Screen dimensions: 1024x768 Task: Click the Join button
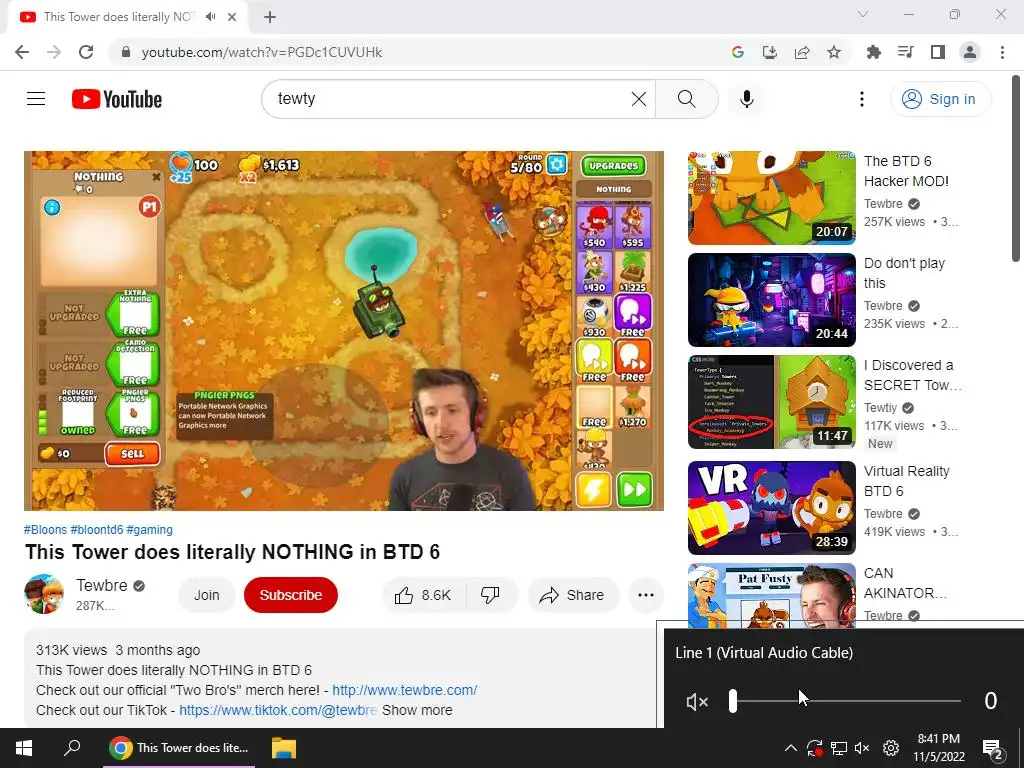(x=206, y=595)
